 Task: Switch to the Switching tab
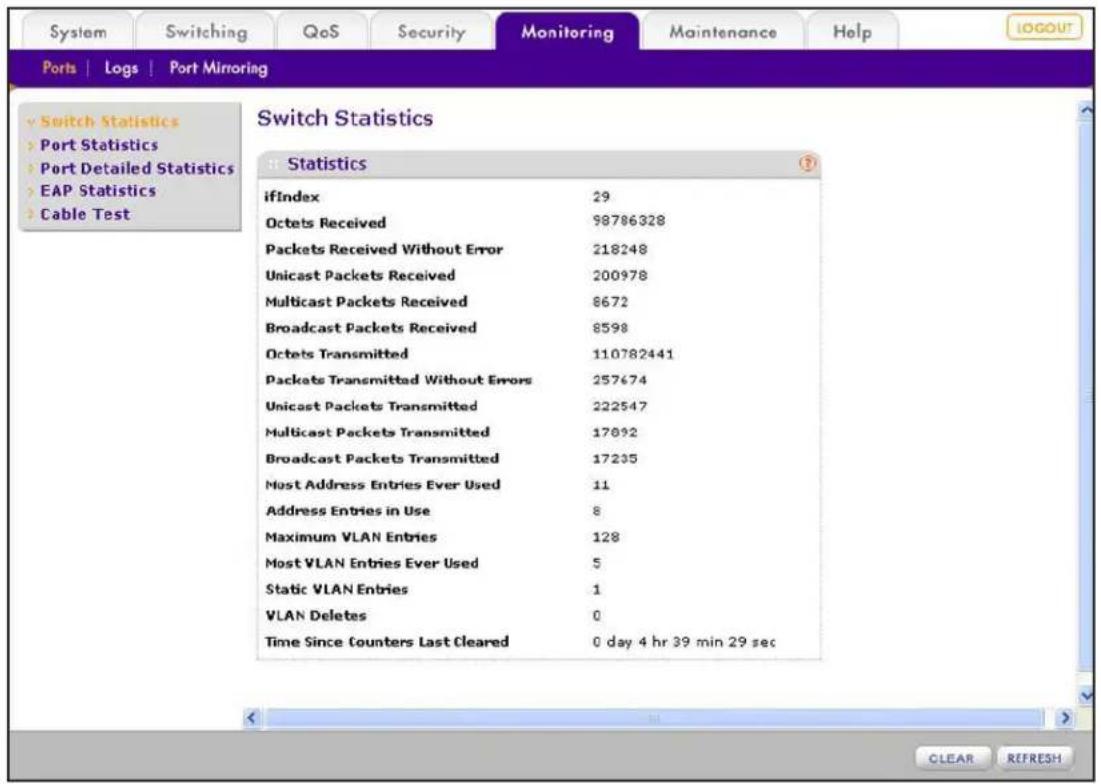tap(206, 32)
